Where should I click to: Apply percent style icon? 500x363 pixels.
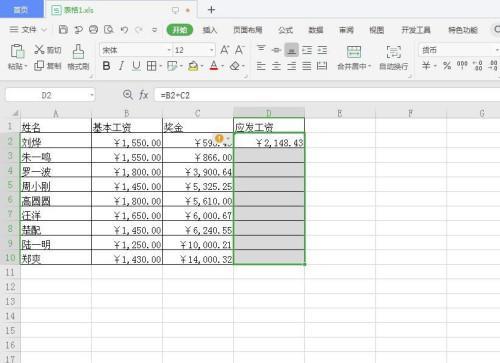pyautogui.click(x=447, y=65)
